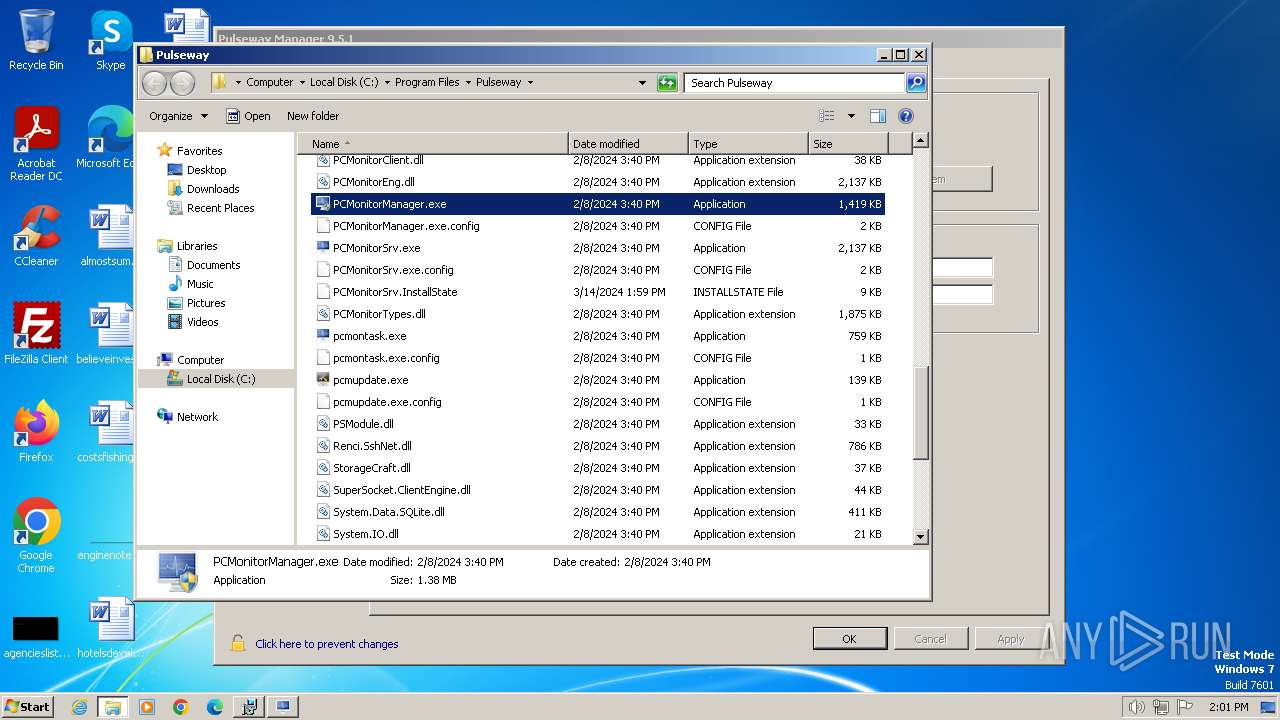Select PCMonitorManager.exe.config file
Screen dimensions: 1280x720
(598, 226)
